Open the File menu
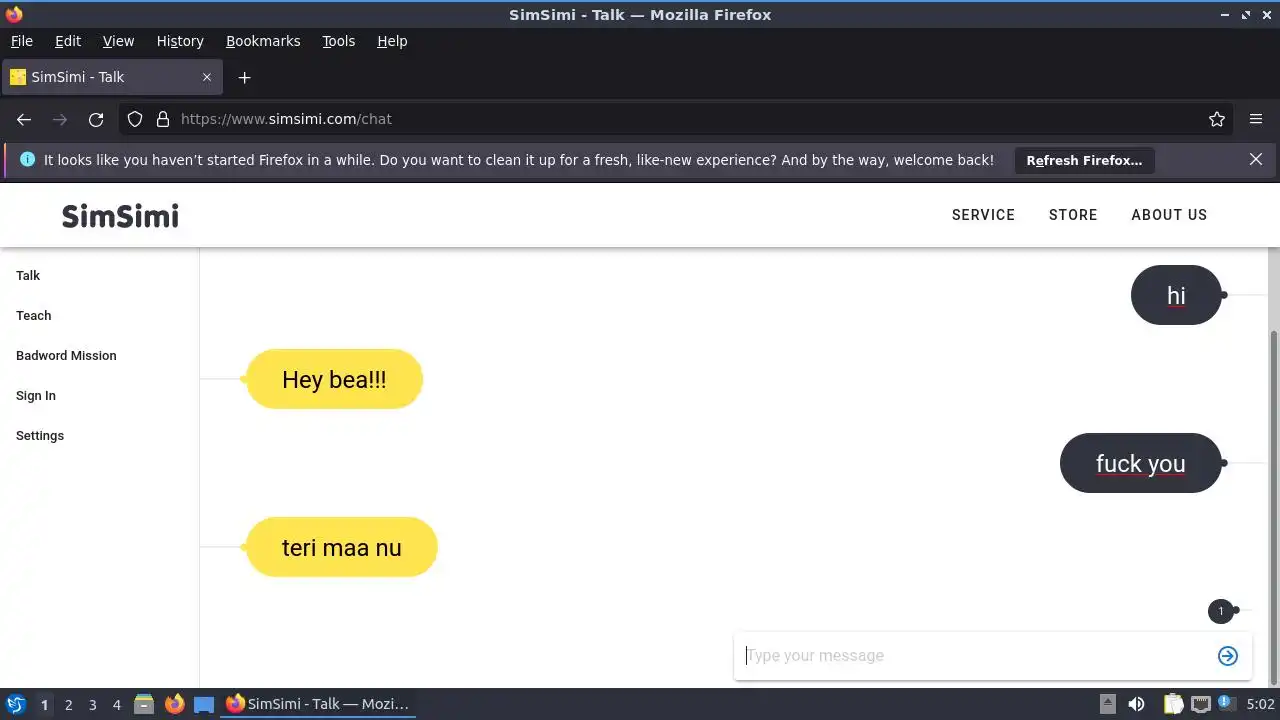1280x720 pixels. pos(22,41)
